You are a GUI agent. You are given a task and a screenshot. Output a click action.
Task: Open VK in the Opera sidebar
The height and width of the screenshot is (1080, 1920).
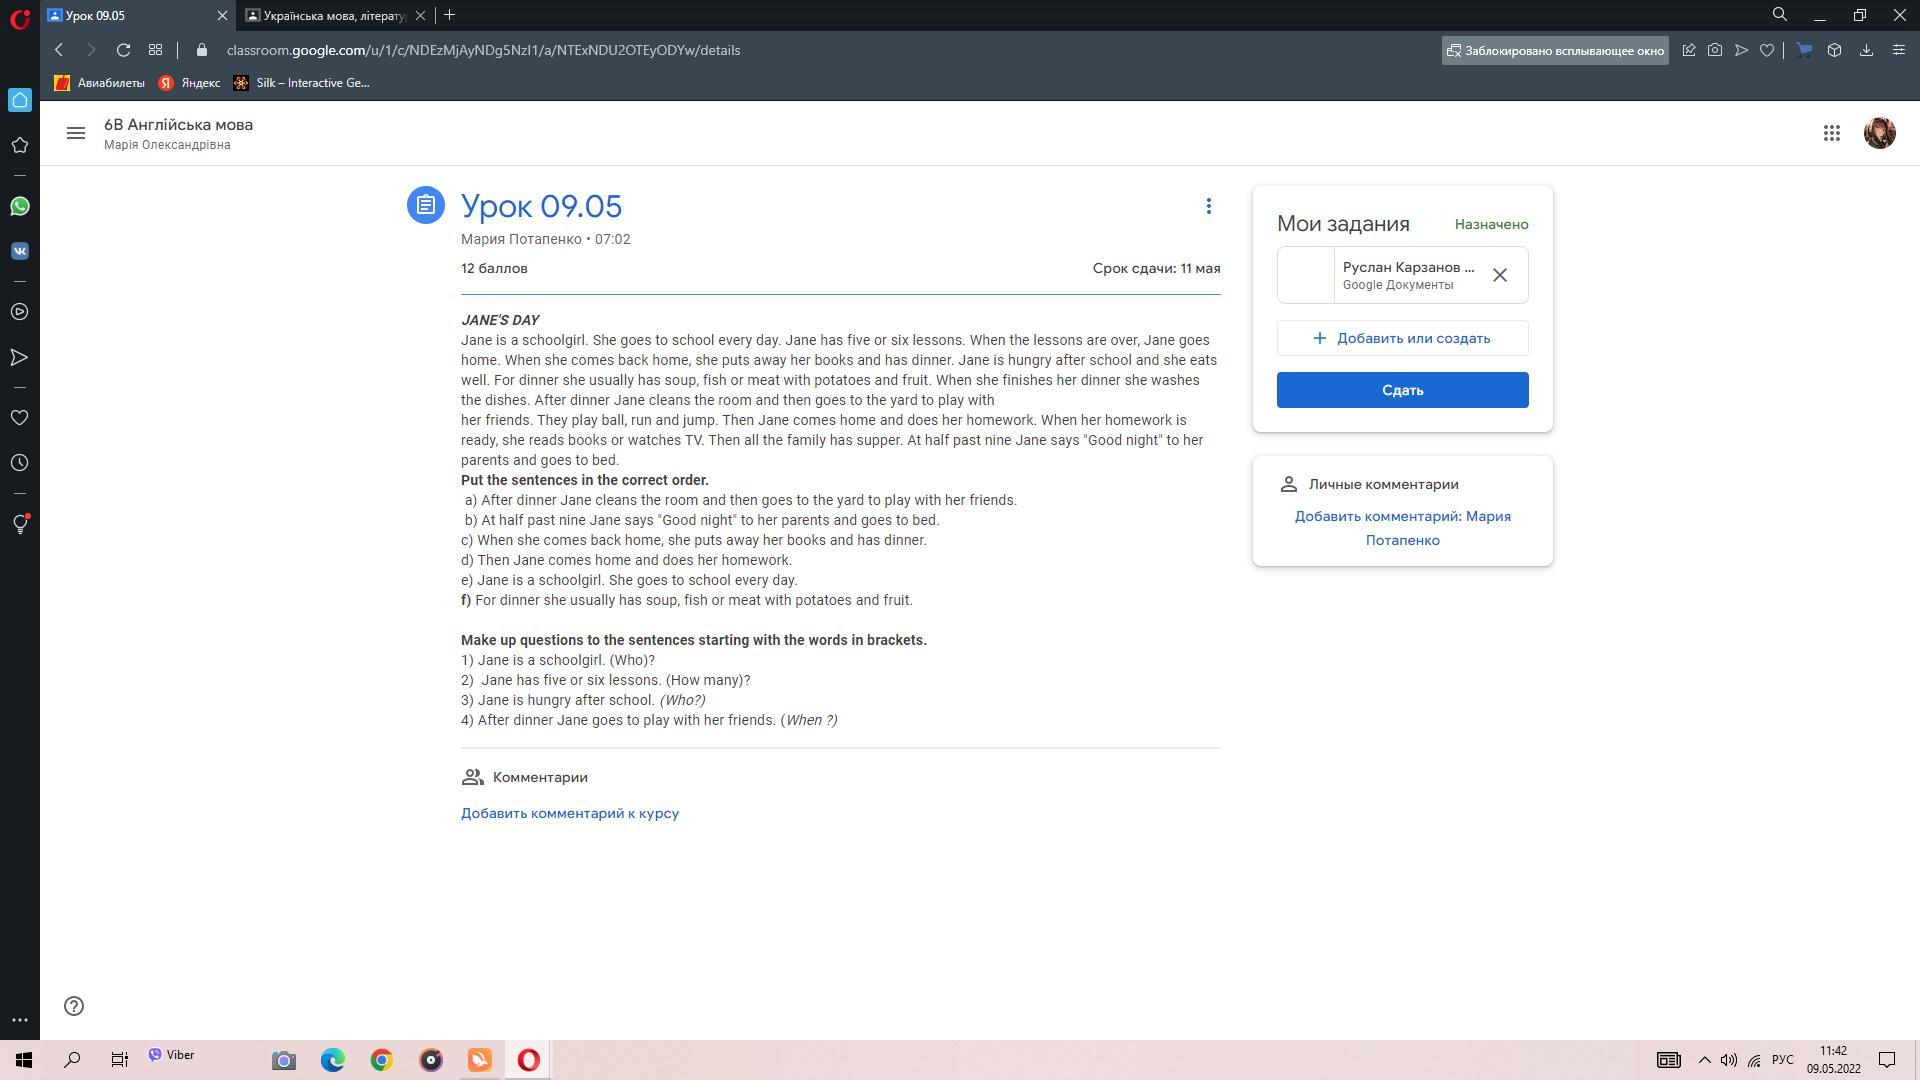19,251
